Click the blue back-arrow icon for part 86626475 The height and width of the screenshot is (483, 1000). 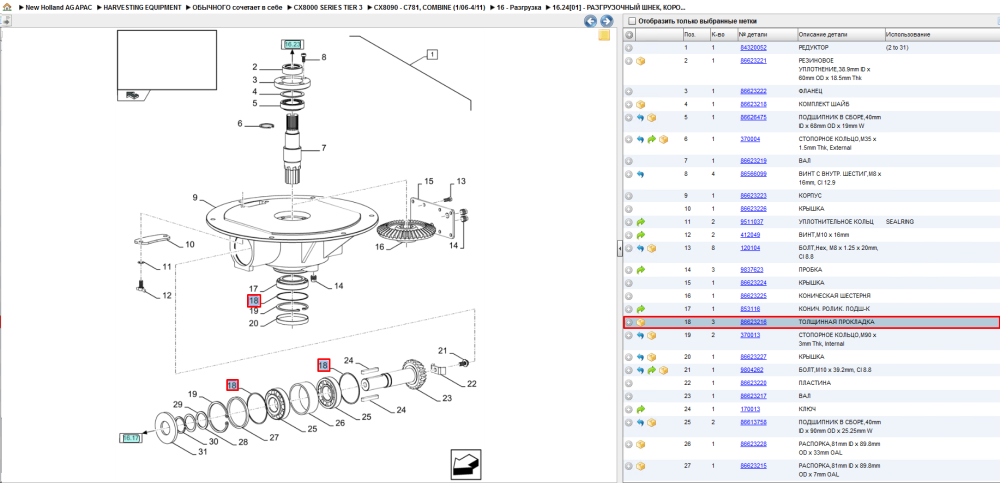tap(640, 117)
